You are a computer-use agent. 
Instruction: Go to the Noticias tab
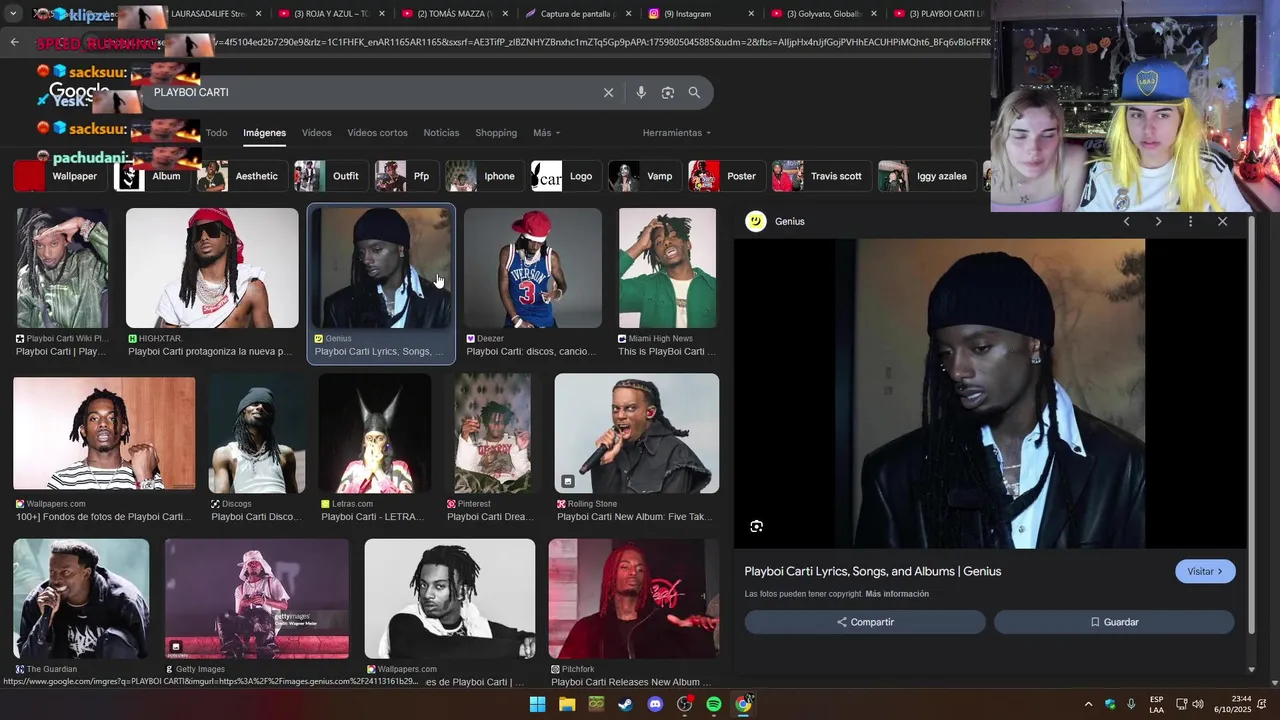point(441,133)
